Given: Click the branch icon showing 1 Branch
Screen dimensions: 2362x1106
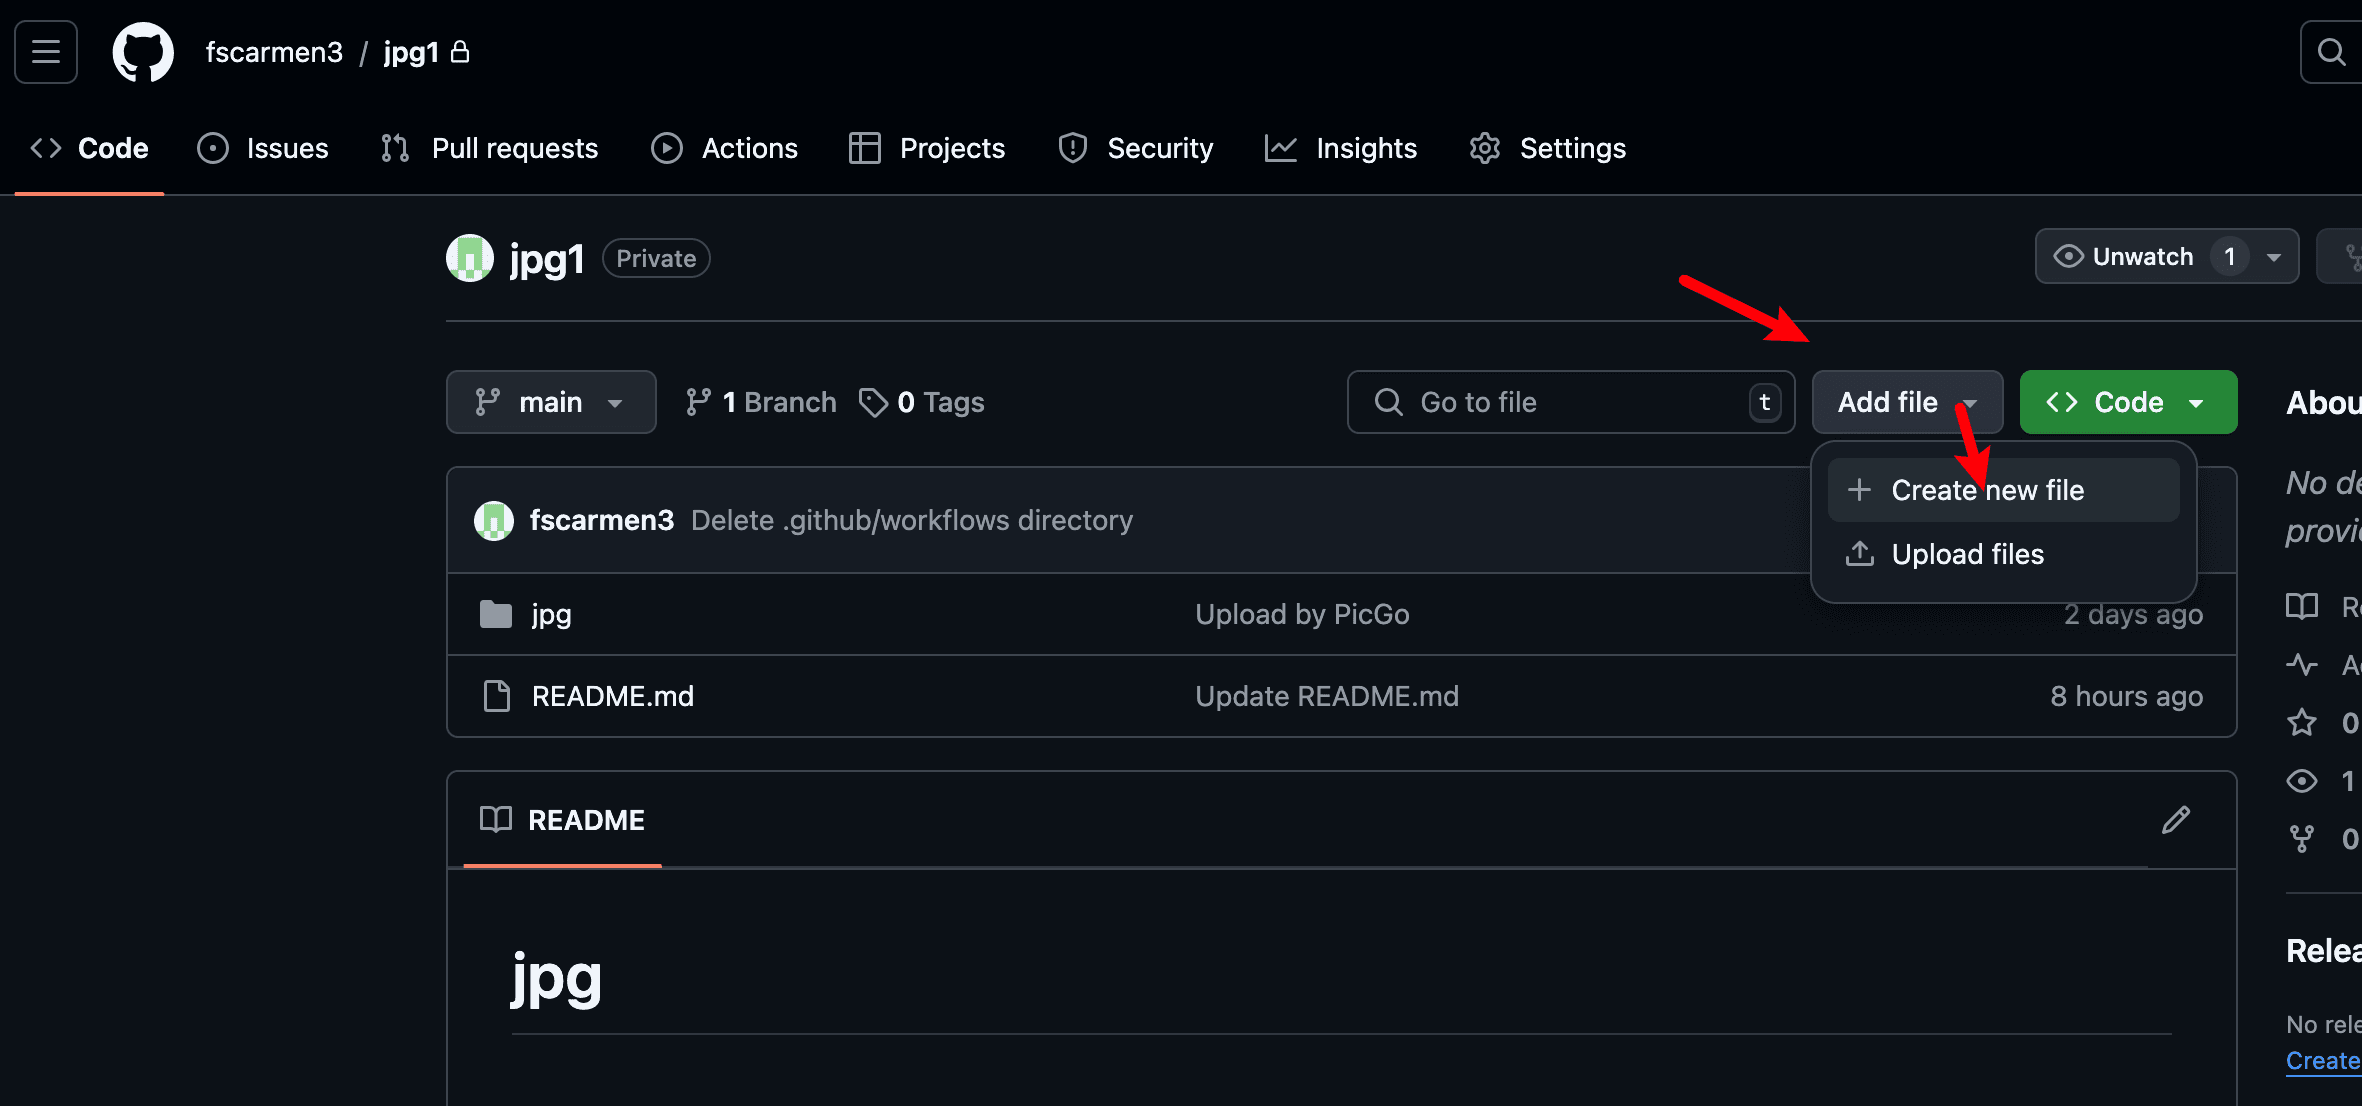Looking at the screenshot, I should (698, 402).
